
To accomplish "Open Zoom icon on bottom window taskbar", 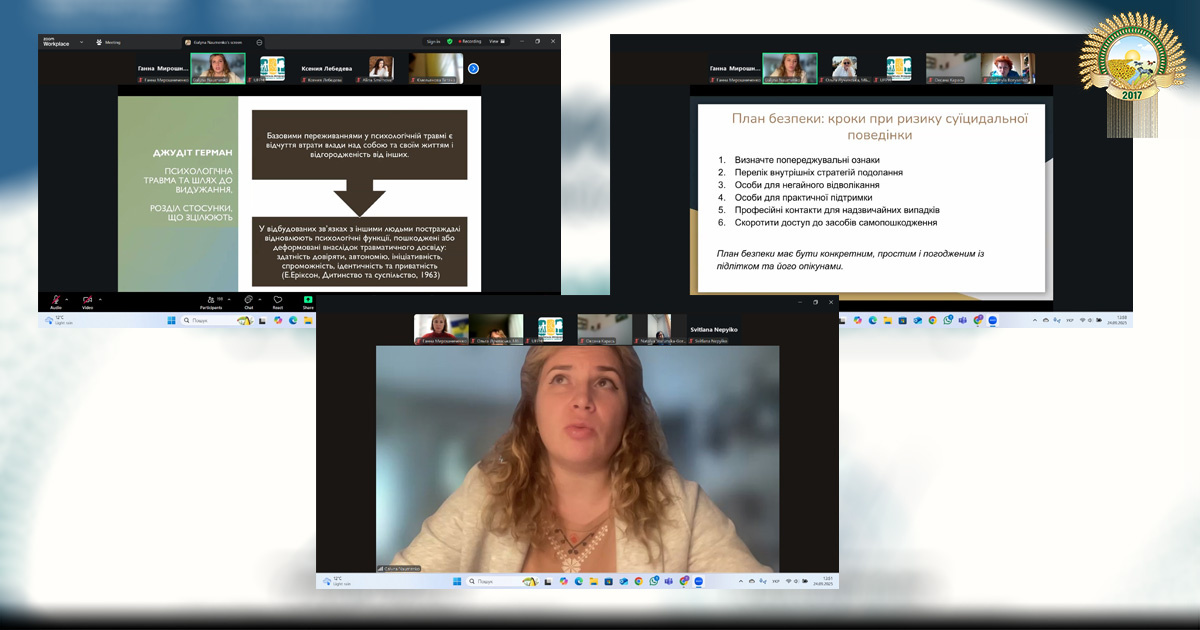I will [698, 581].
